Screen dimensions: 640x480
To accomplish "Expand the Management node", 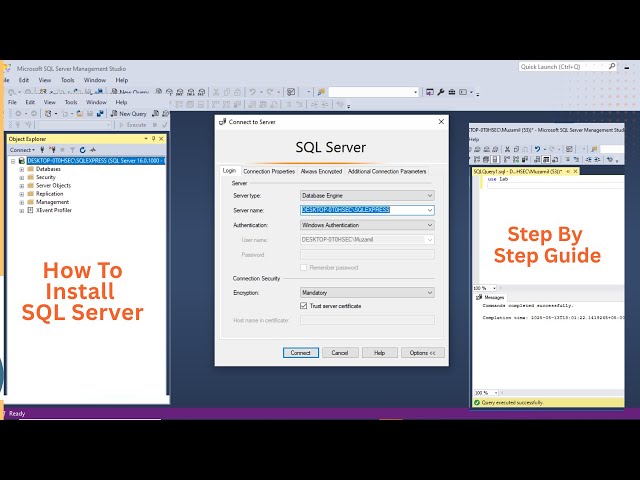I will coord(22,202).
